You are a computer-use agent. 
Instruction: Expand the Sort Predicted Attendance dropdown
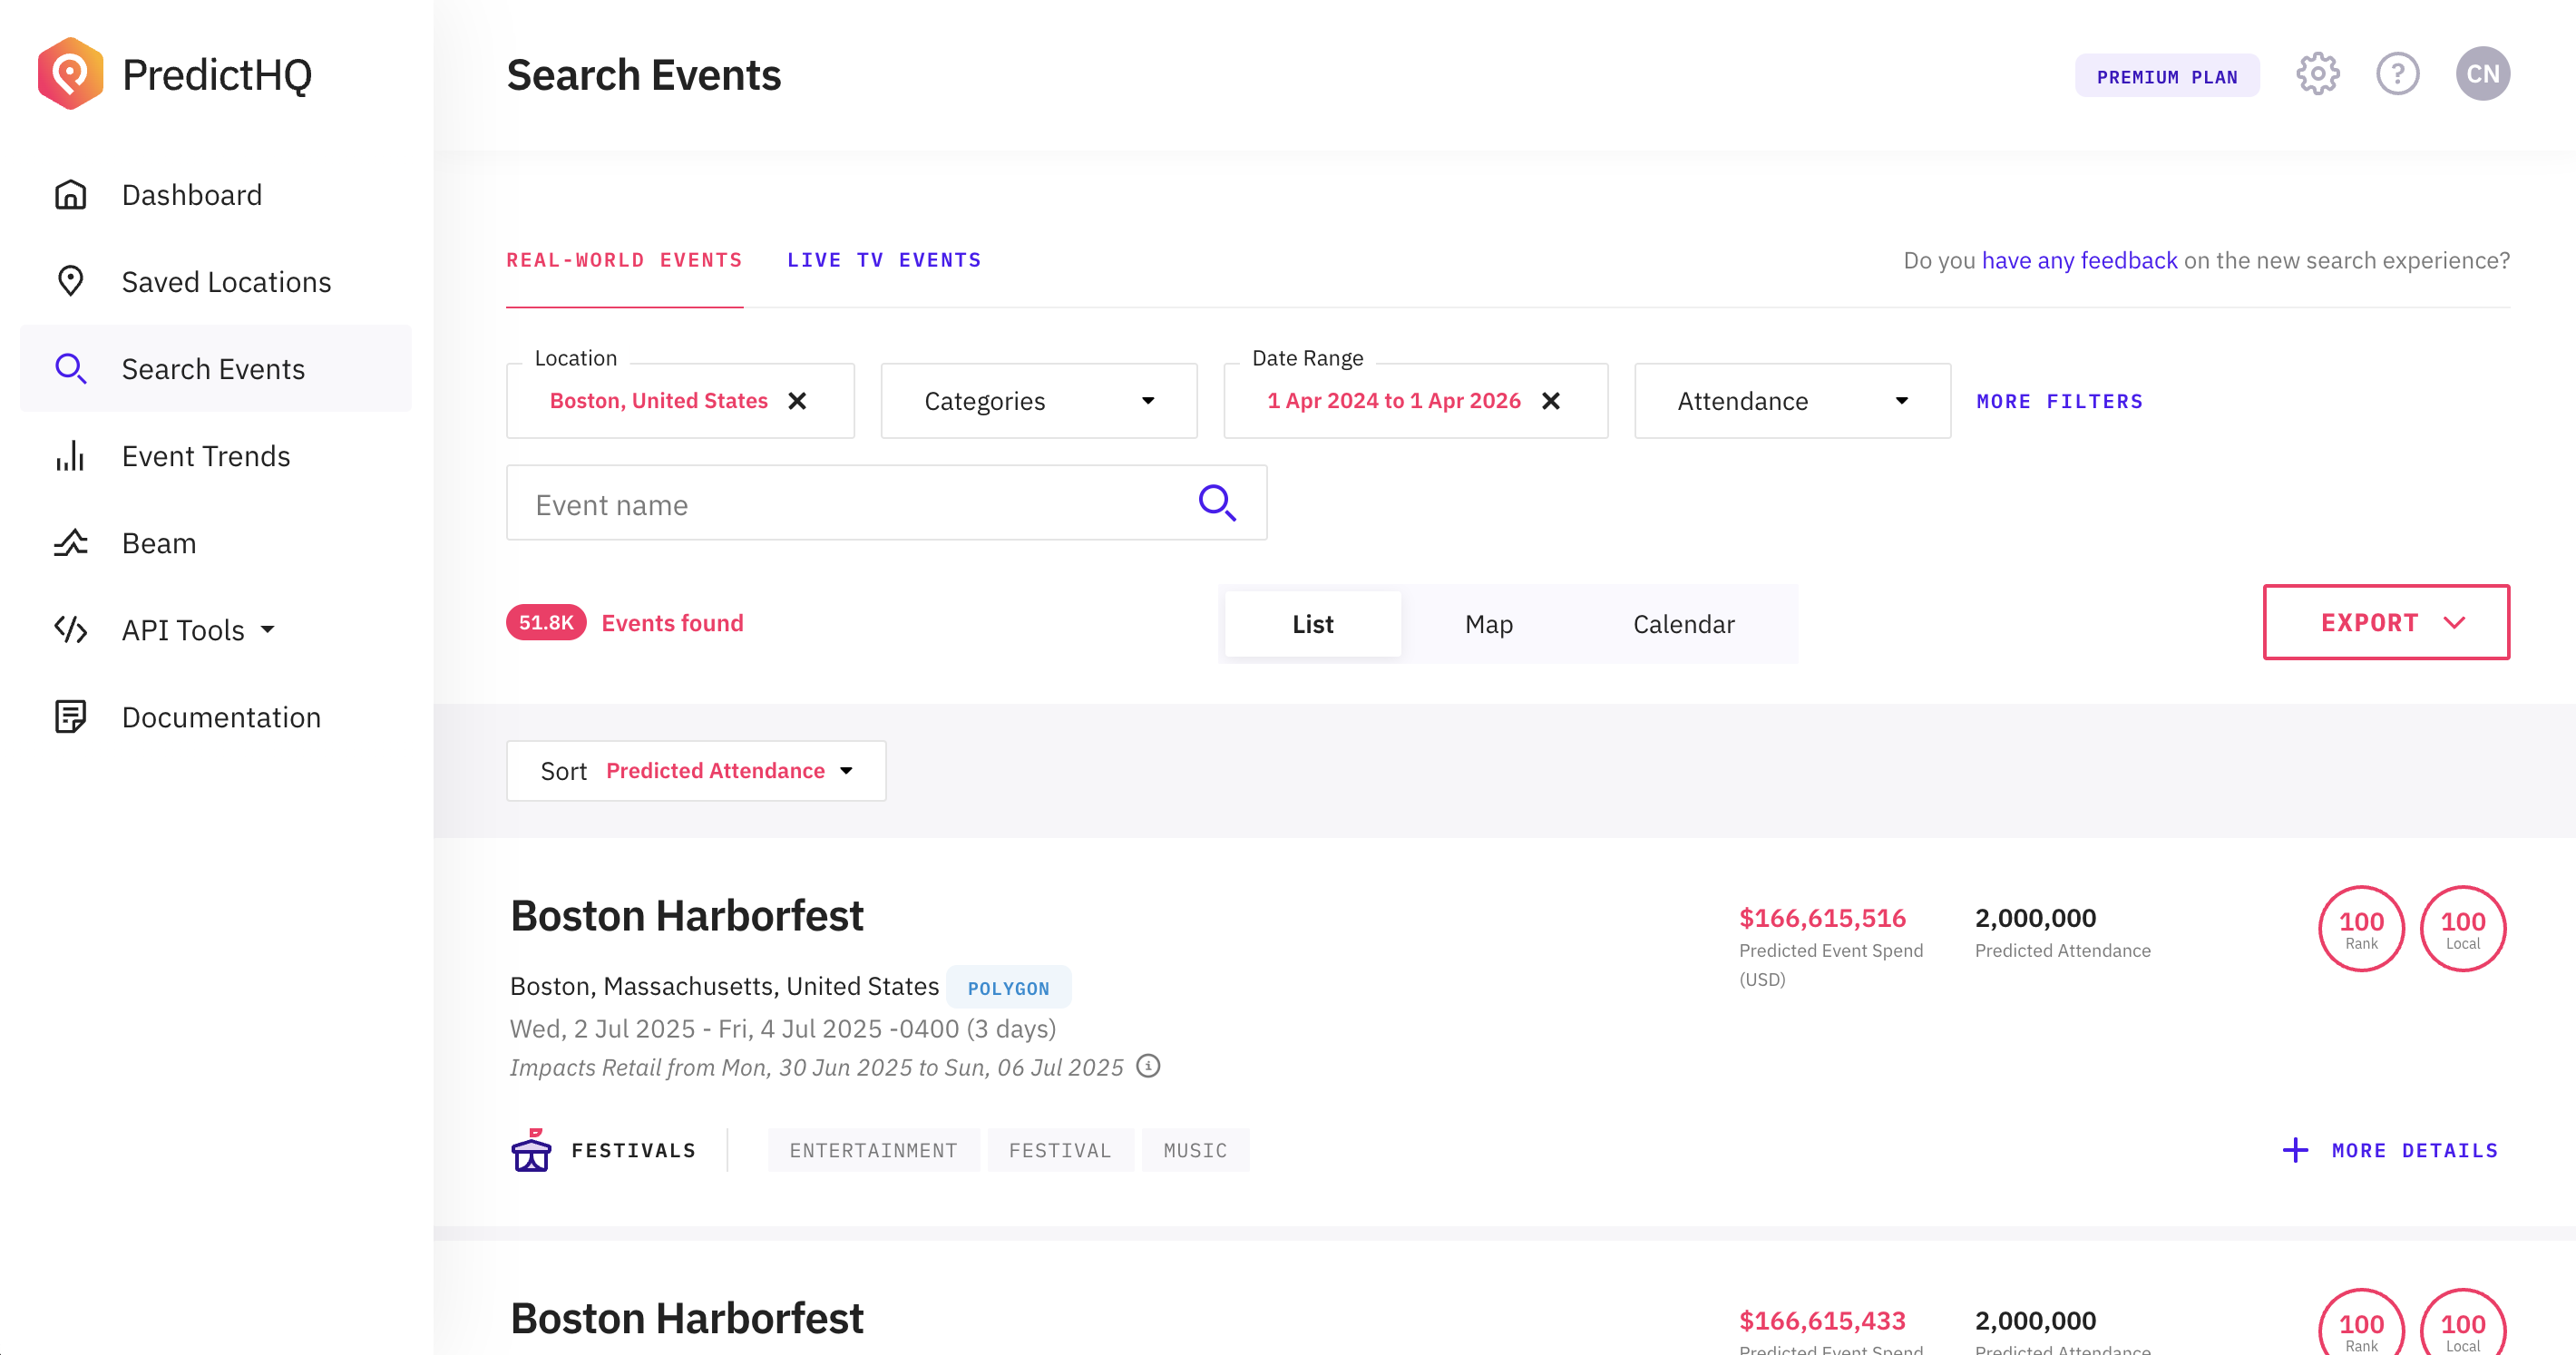pyautogui.click(x=696, y=771)
